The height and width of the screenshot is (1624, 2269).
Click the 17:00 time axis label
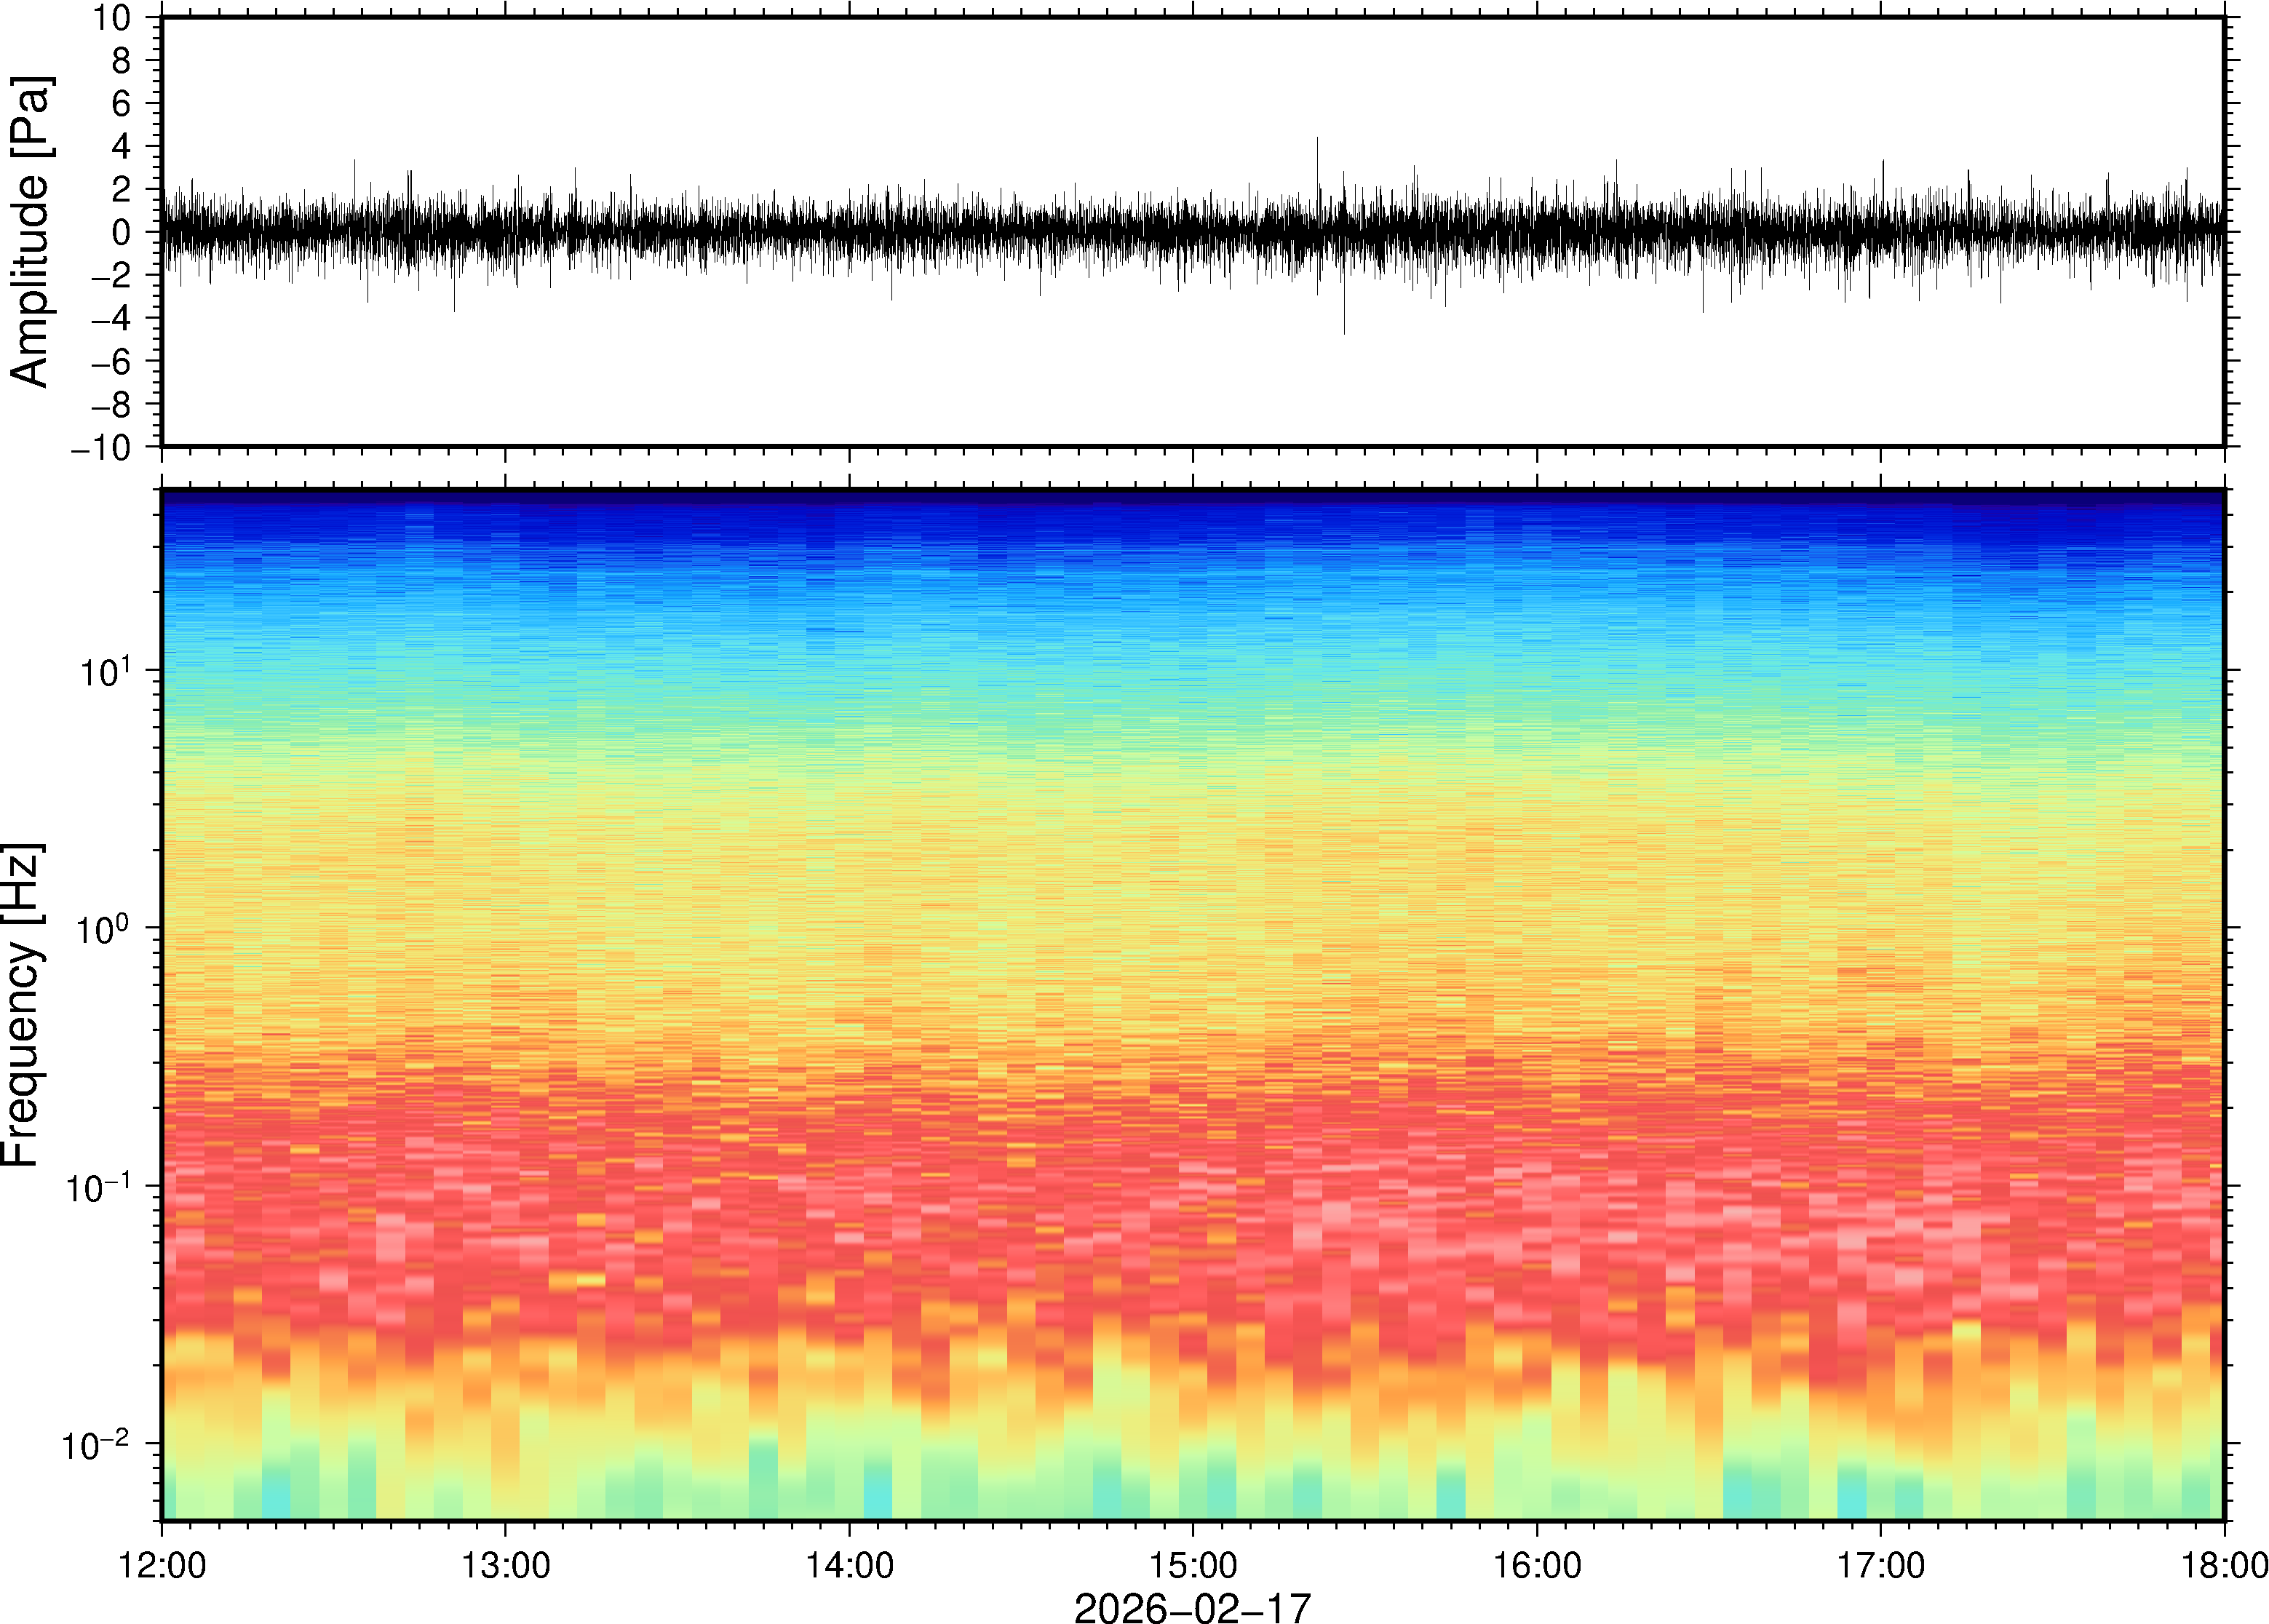[1880, 1565]
